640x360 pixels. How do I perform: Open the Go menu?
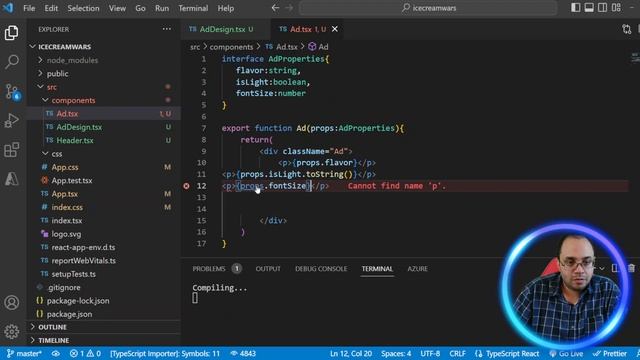pos(140,8)
